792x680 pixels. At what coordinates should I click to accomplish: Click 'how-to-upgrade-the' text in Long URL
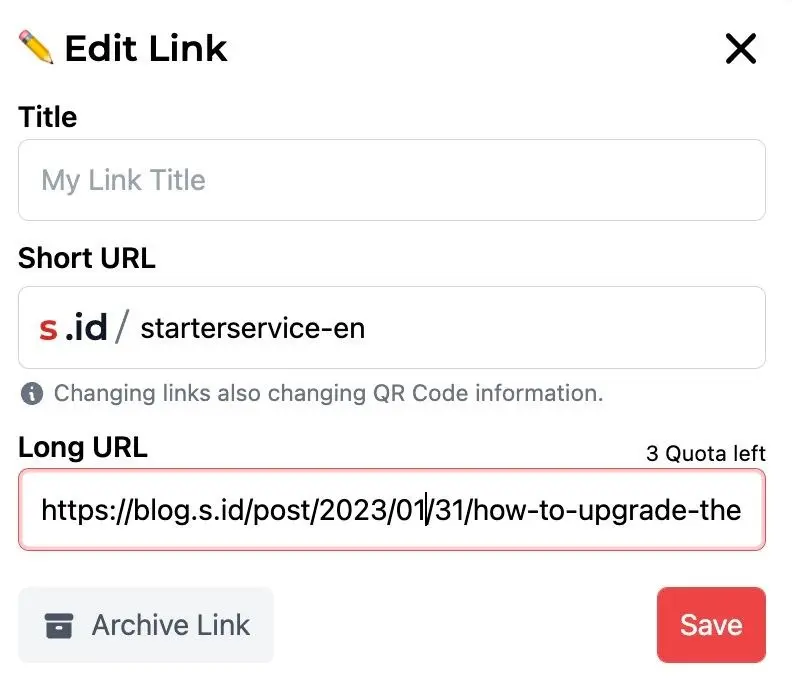pos(606,510)
